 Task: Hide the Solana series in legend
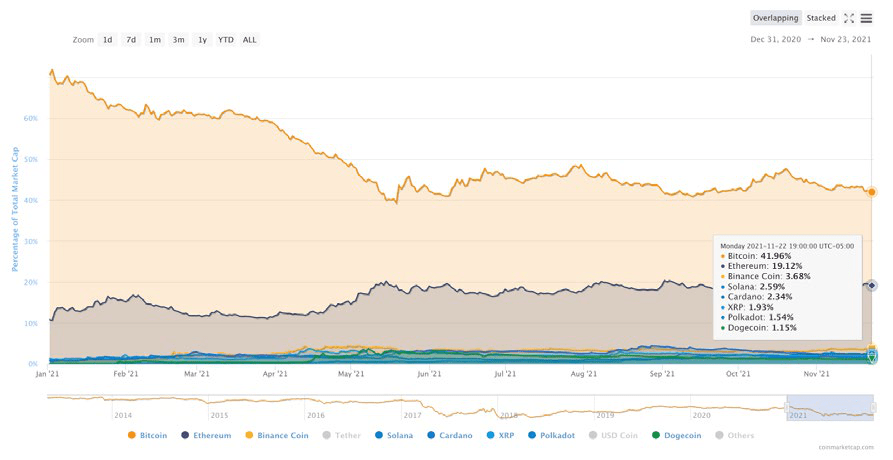[x=391, y=435]
